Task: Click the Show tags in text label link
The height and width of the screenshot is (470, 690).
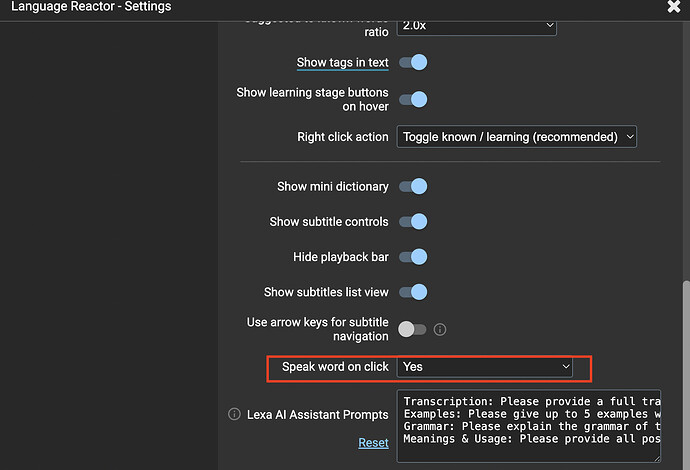Action: [x=342, y=62]
